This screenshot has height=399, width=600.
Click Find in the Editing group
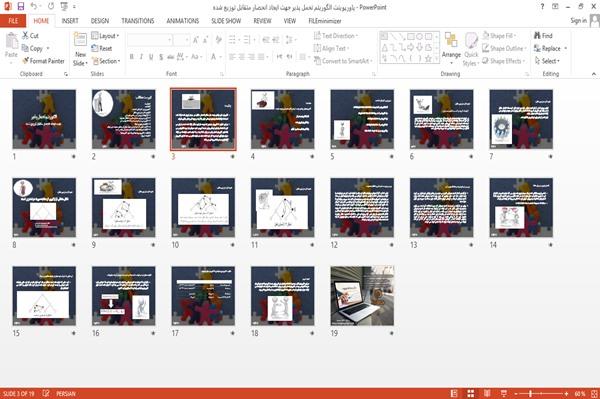pos(543,36)
